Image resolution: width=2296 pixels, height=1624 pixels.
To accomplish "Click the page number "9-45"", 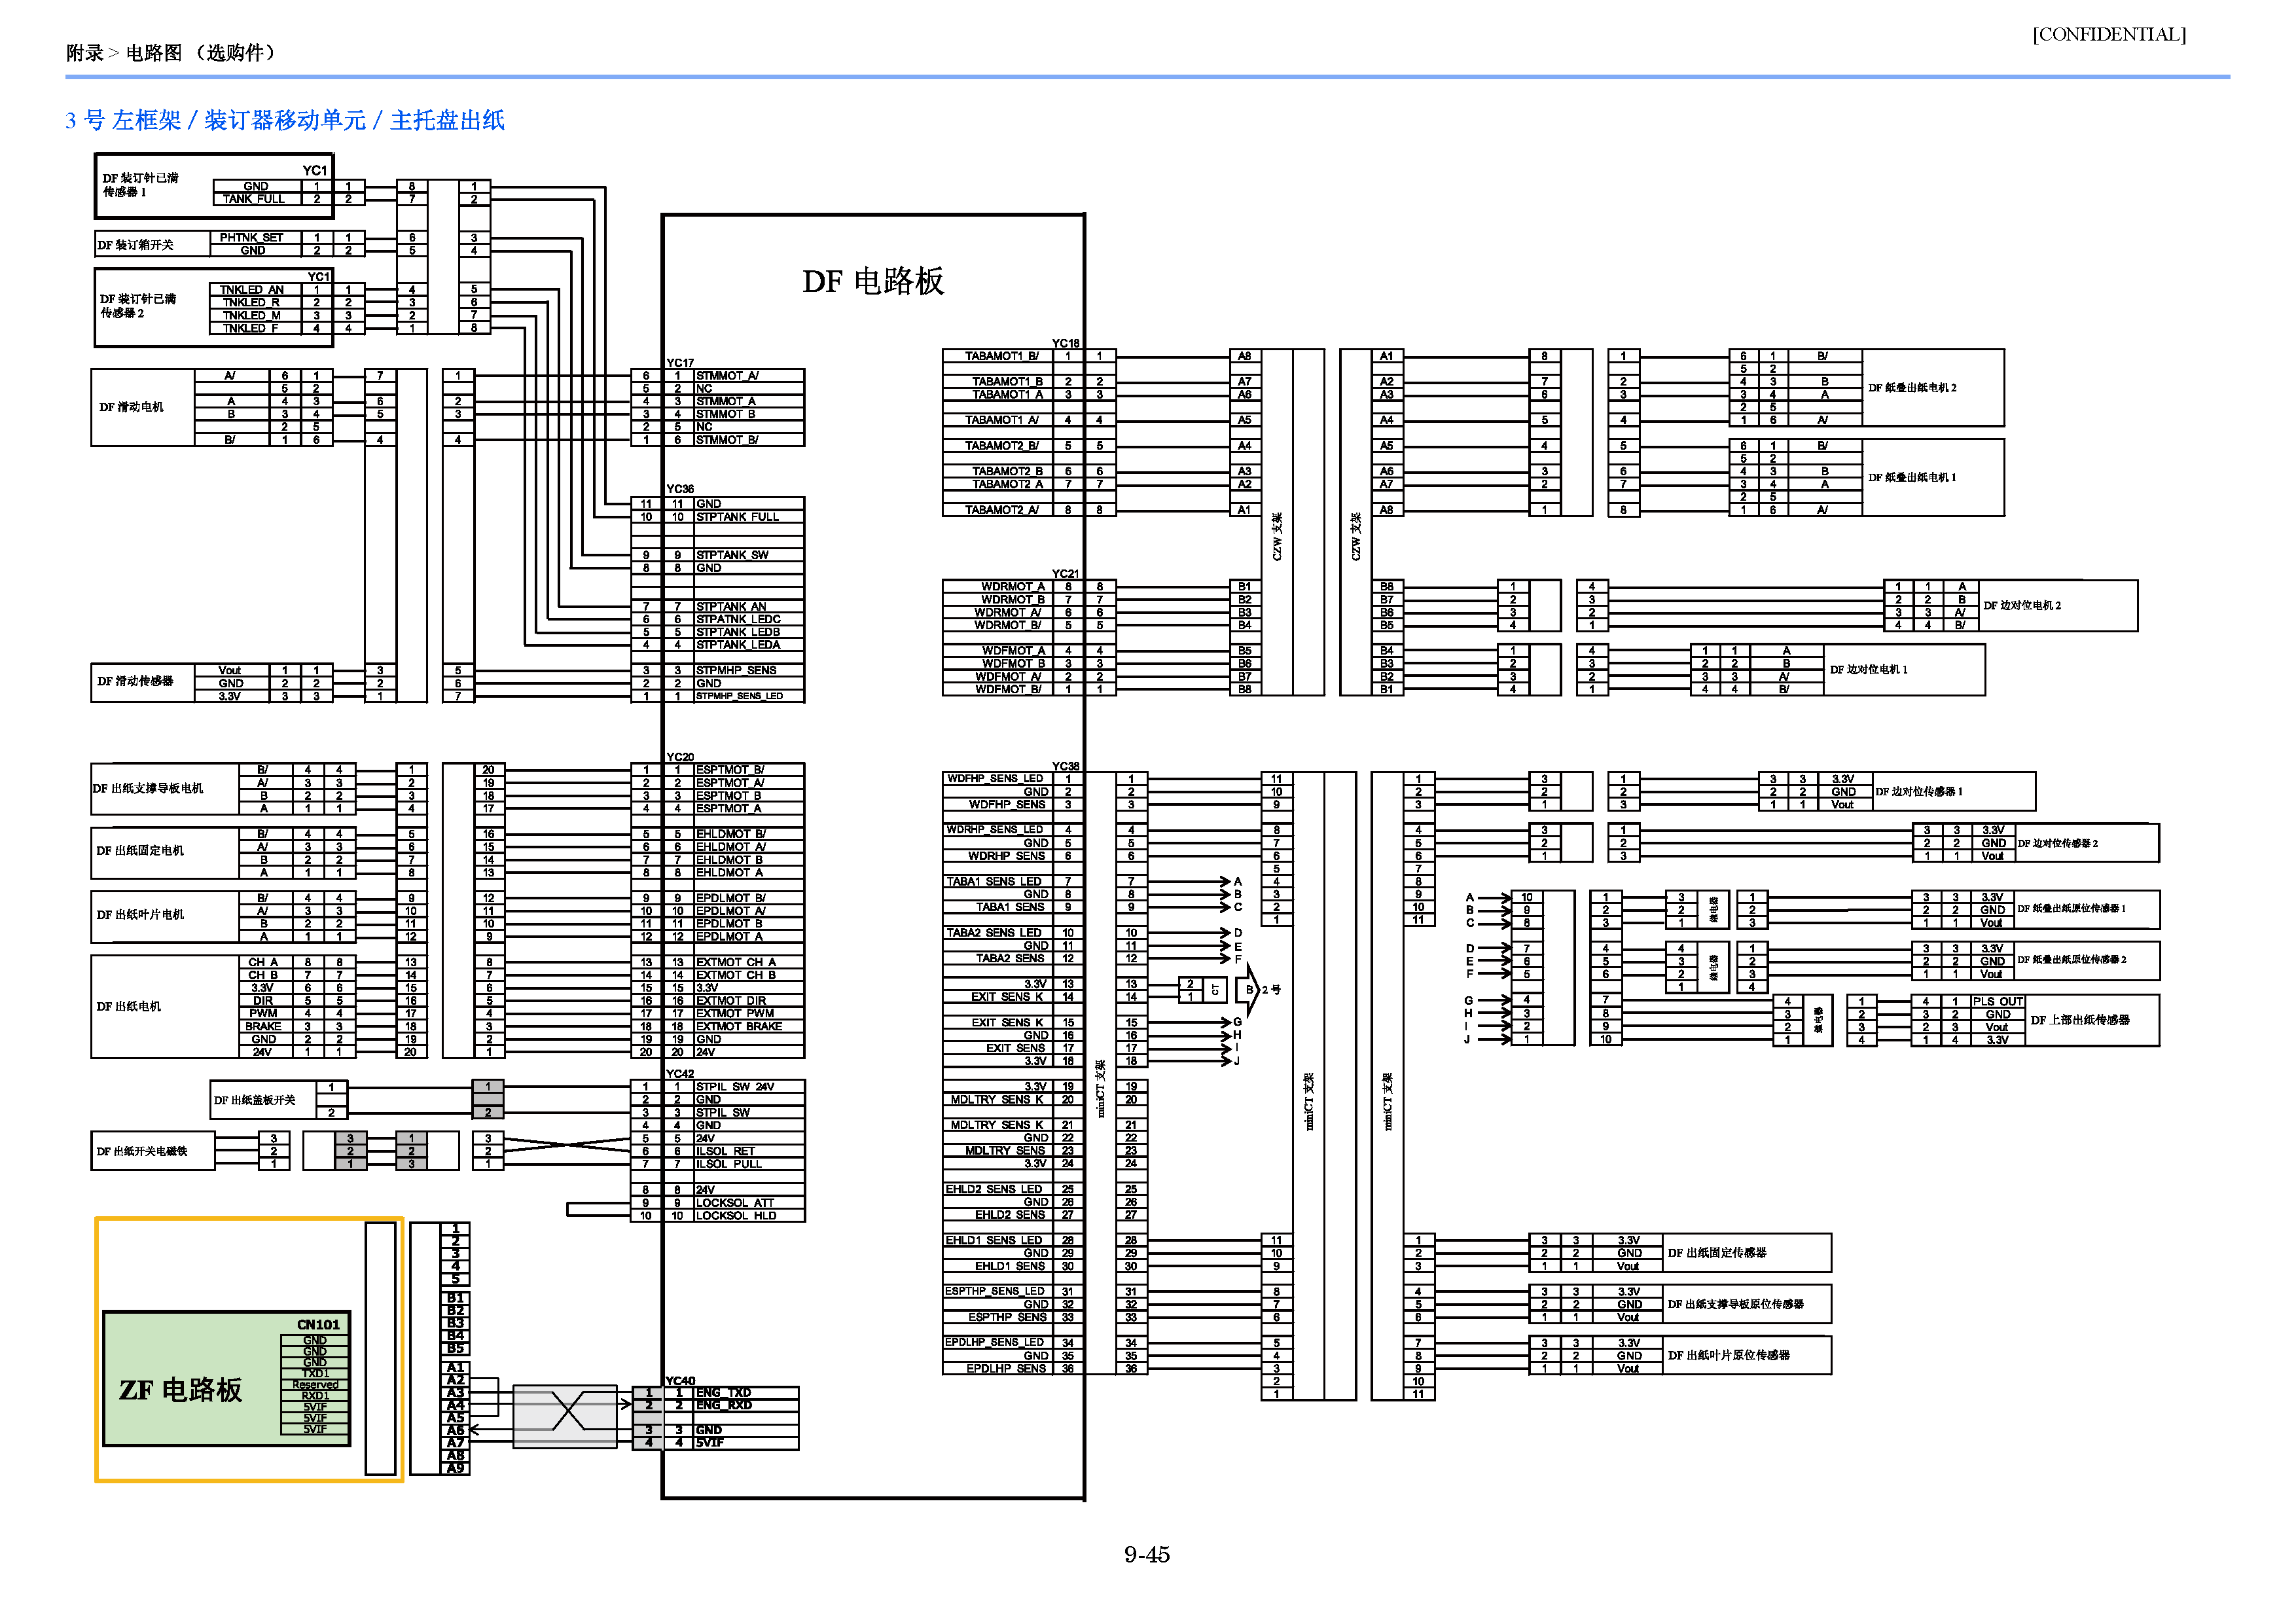I will click(x=1147, y=1554).
